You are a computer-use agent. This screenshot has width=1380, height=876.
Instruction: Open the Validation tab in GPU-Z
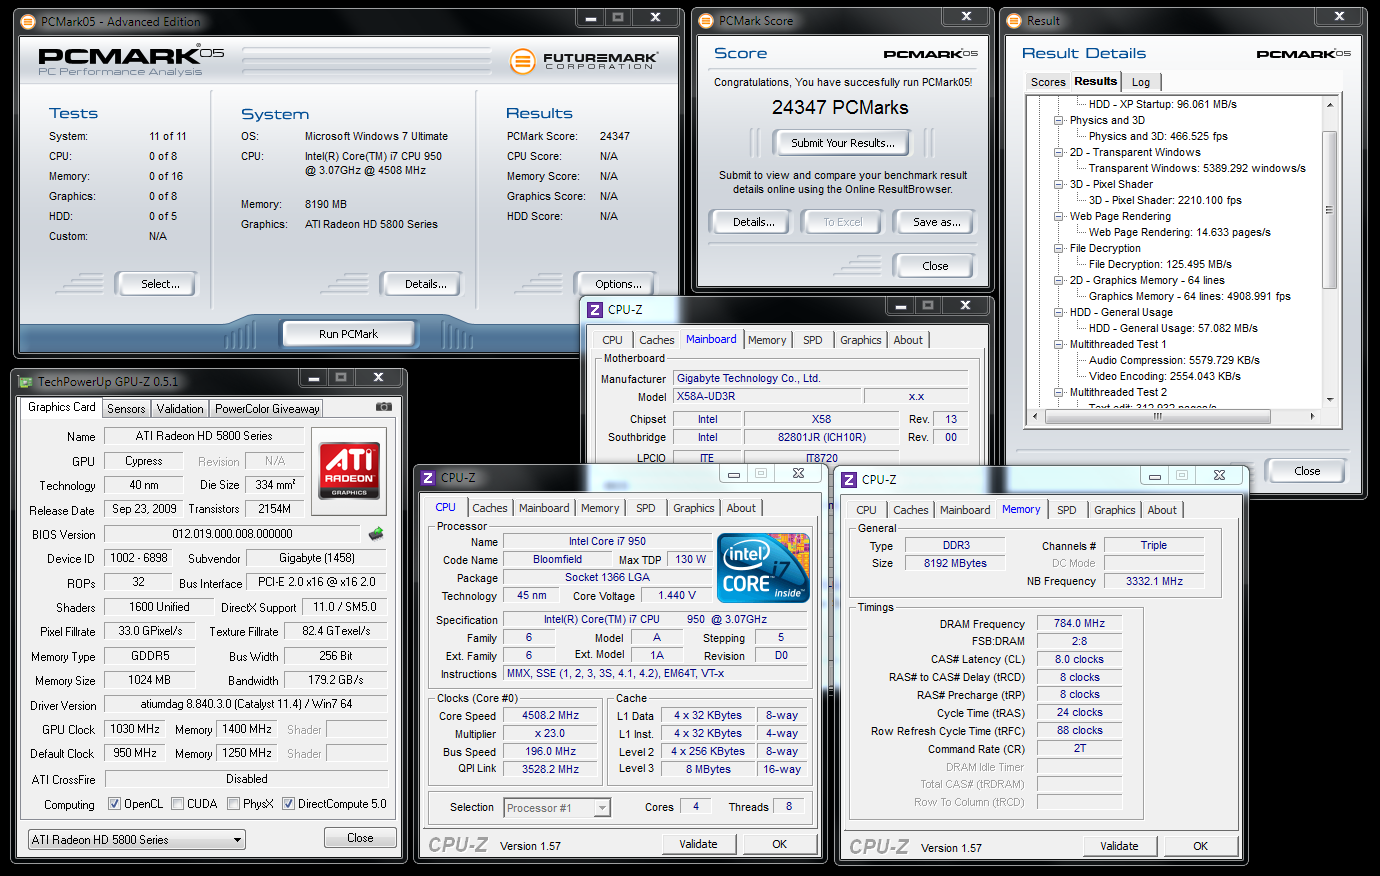180,408
